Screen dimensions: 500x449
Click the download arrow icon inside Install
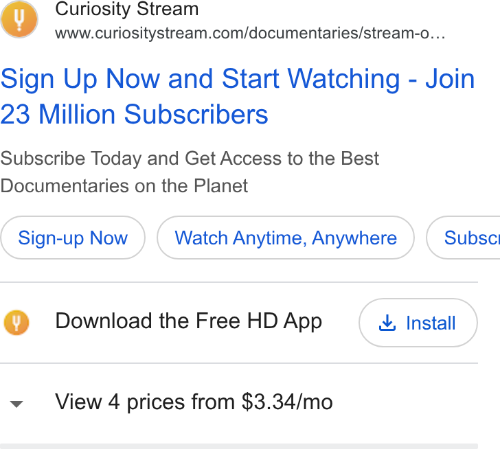[387, 323]
